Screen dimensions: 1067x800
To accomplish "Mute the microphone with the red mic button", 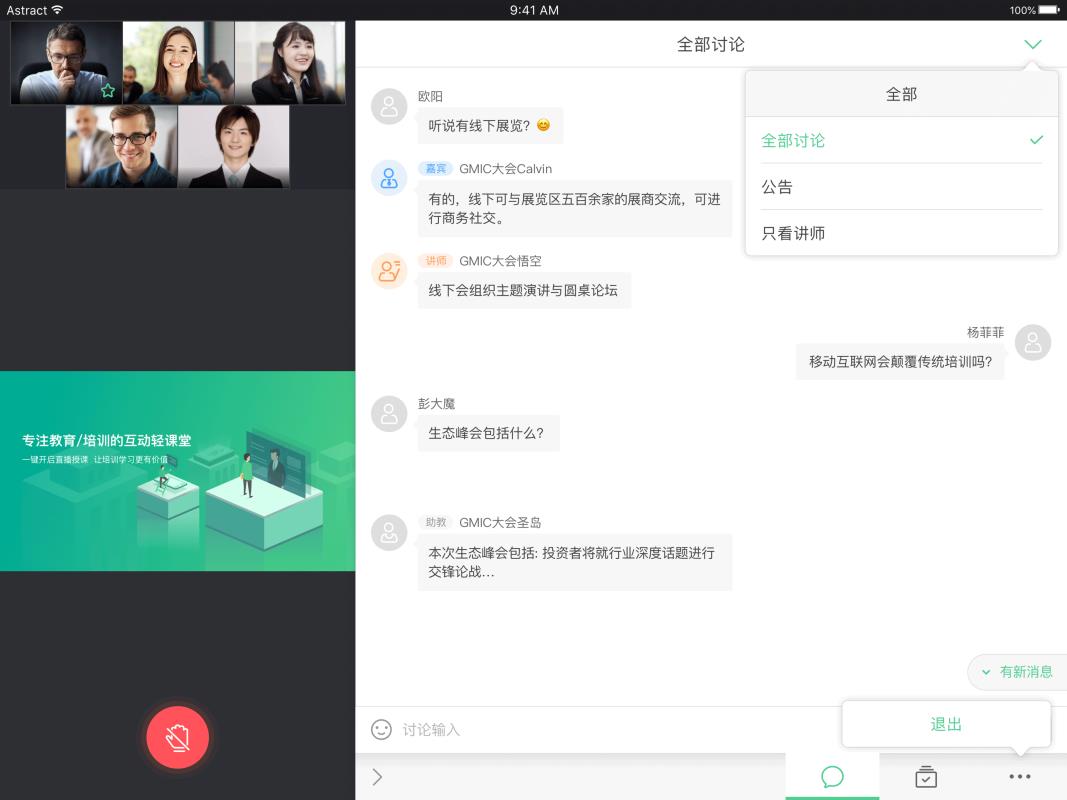I will (177, 737).
